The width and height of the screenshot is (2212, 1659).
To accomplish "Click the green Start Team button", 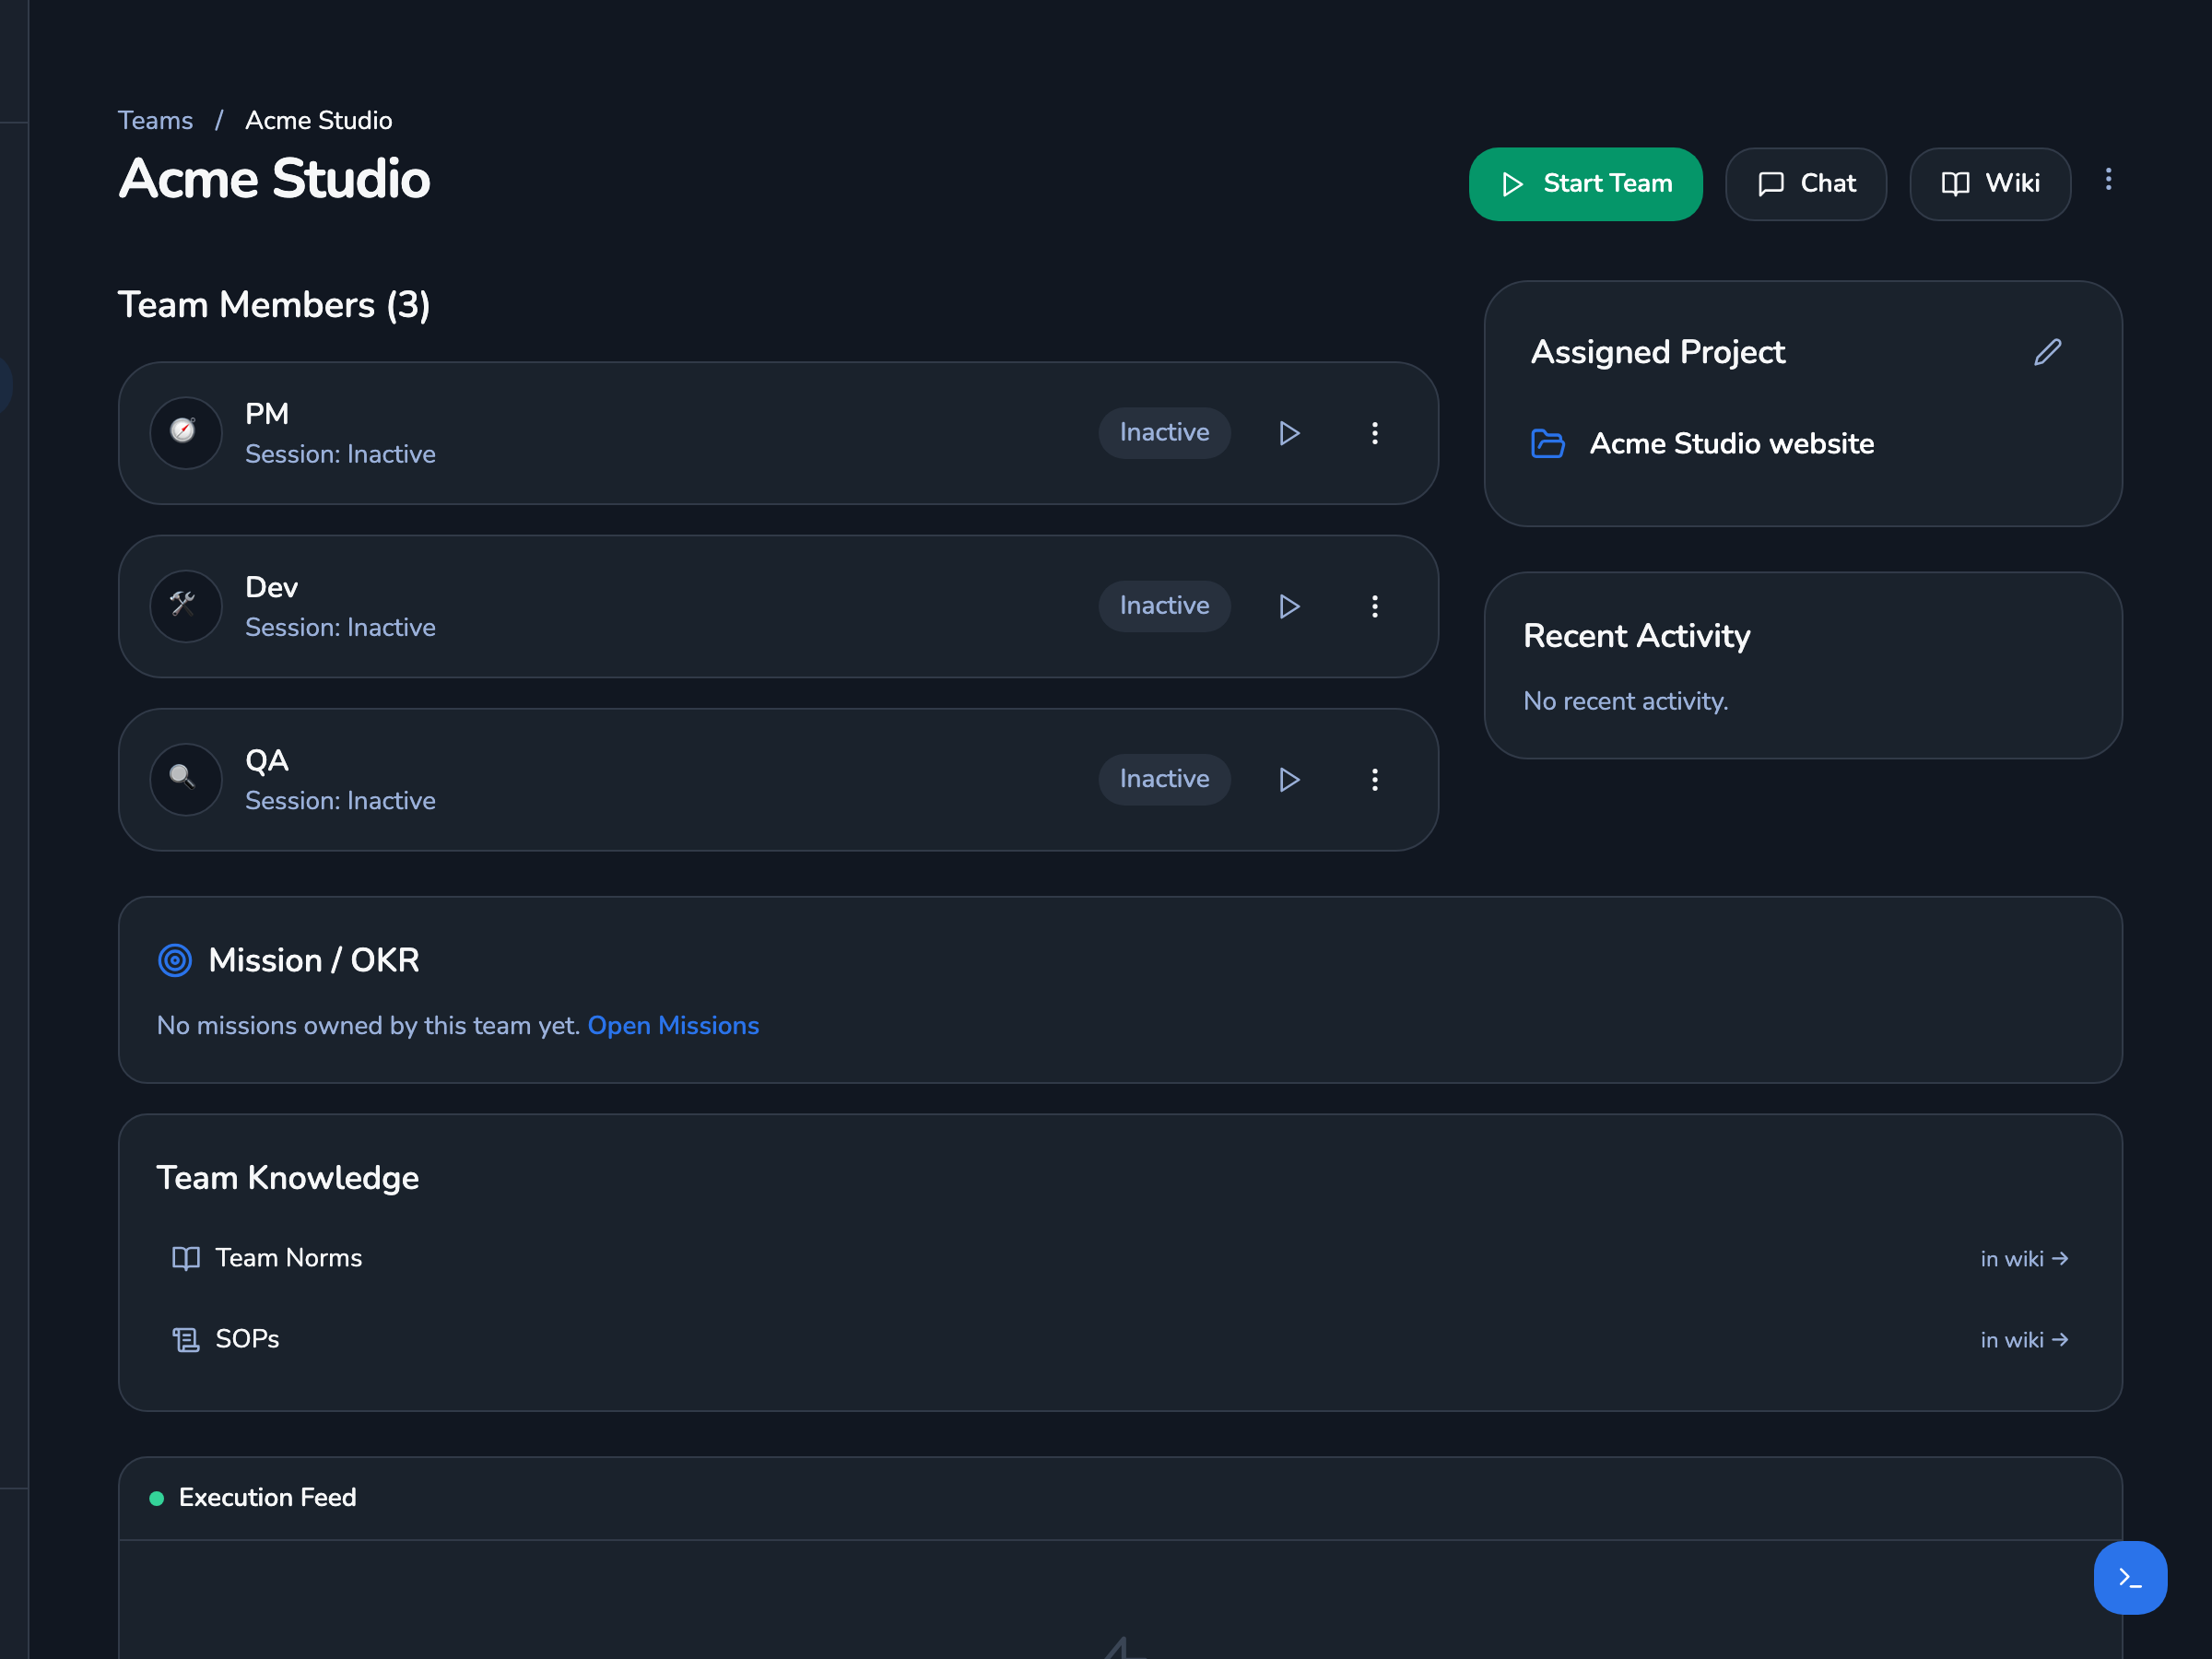I will tap(1585, 184).
